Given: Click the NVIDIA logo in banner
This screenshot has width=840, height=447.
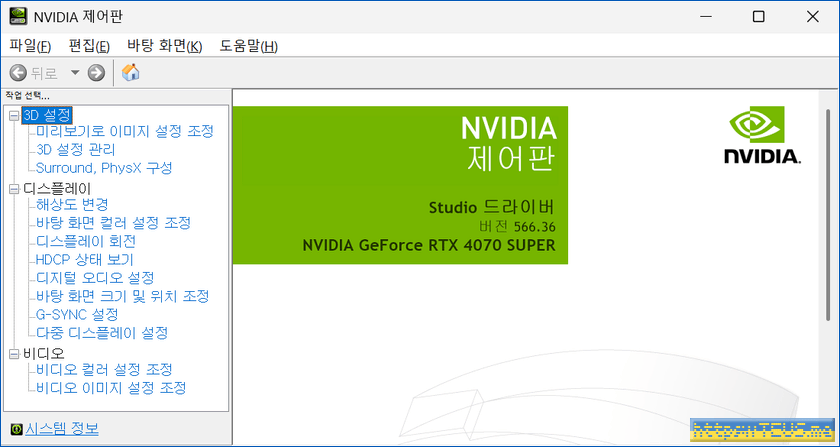Looking at the screenshot, I should click(x=763, y=137).
